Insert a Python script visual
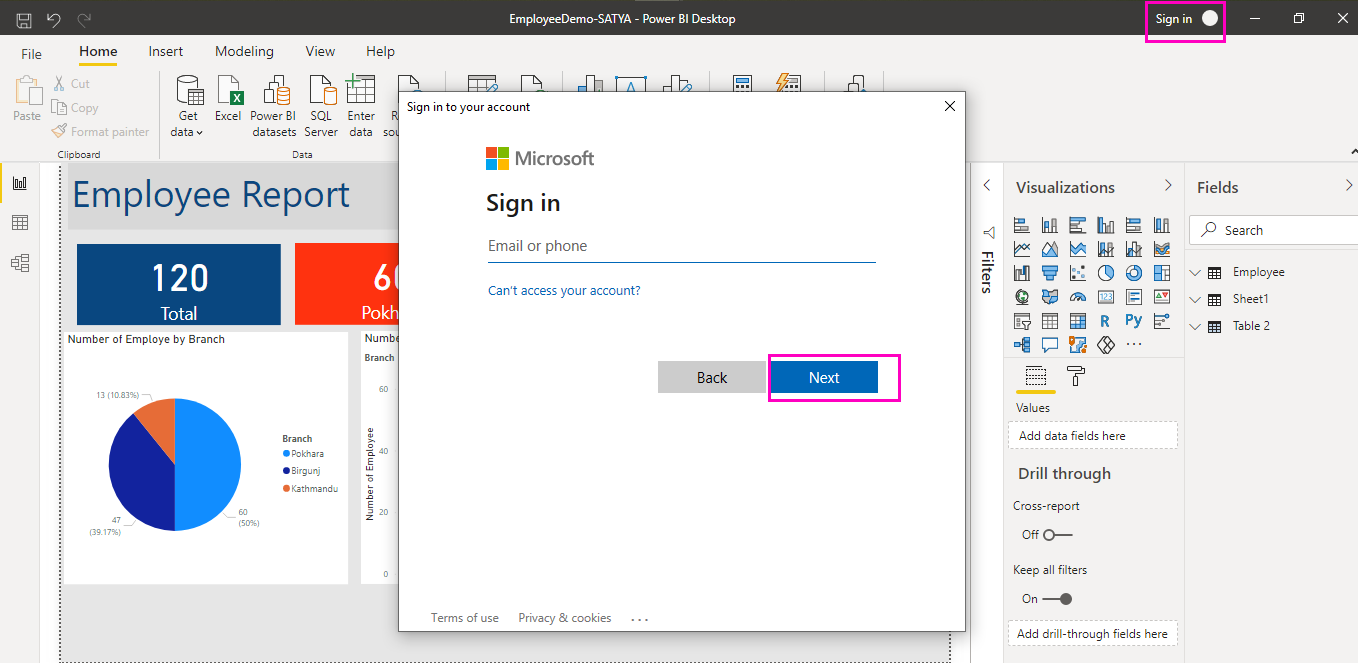Screen dimensions: 1358x663 1133,320
